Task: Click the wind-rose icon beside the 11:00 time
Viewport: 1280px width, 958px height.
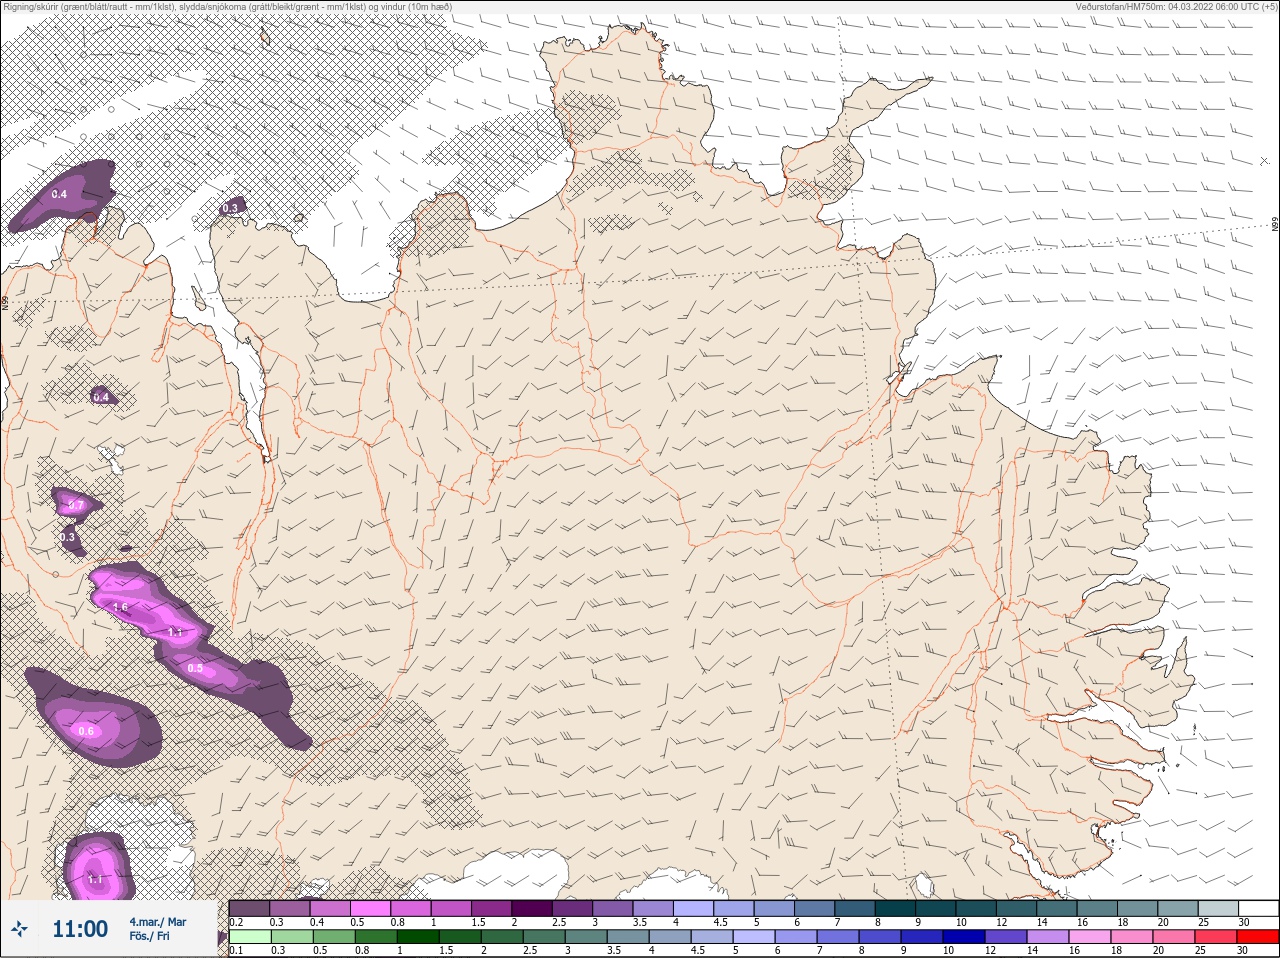Action: tap(19, 928)
